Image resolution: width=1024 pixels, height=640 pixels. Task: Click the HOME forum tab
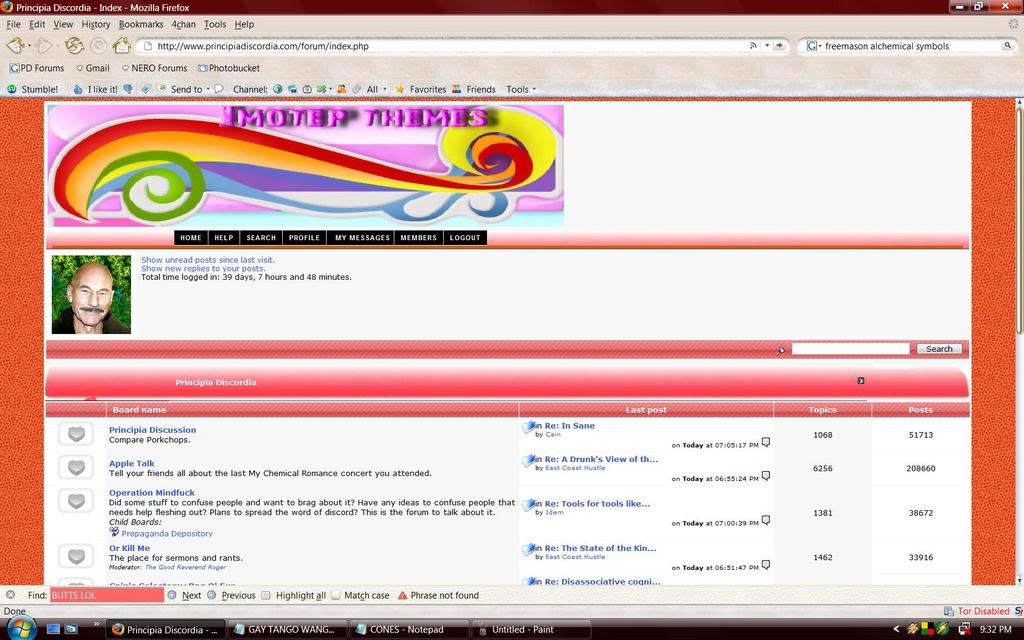click(191, 238)
